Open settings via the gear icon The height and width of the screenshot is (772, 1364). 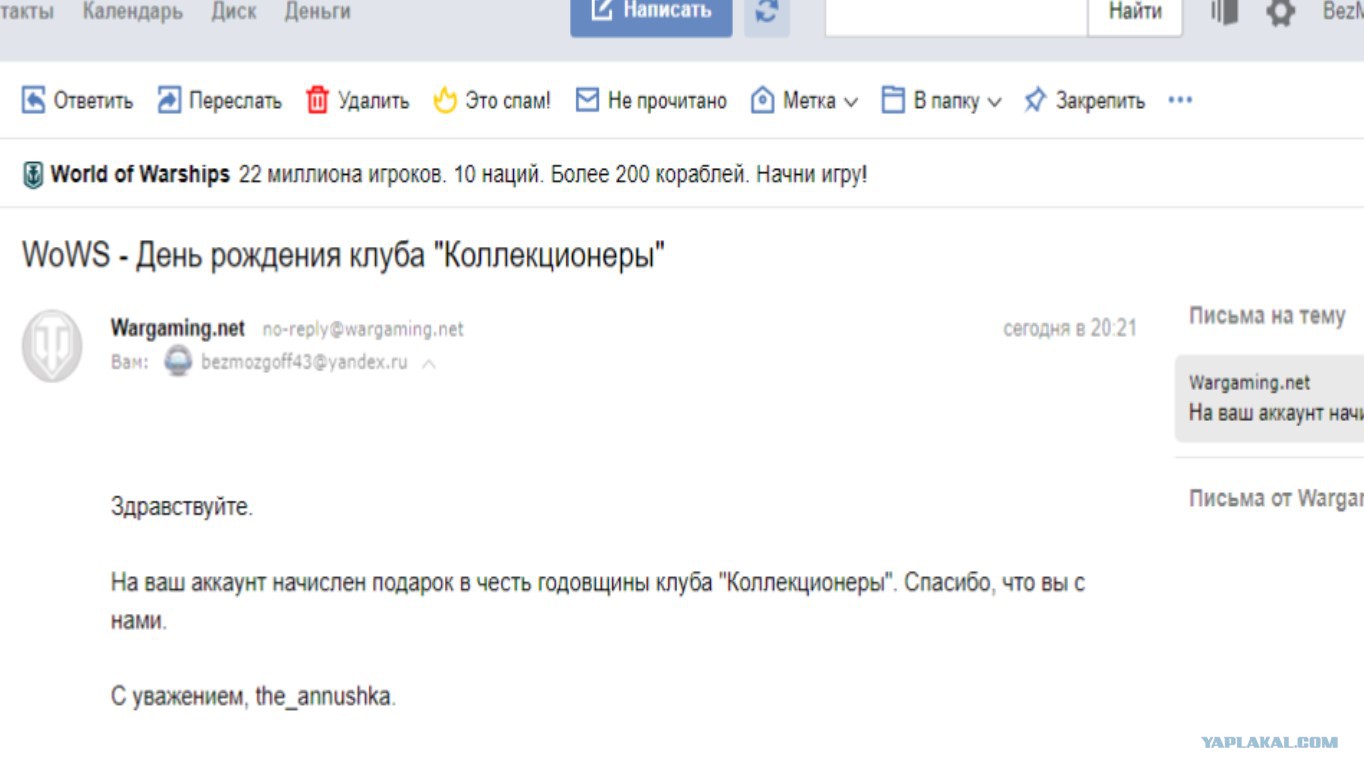point(1281,12)
